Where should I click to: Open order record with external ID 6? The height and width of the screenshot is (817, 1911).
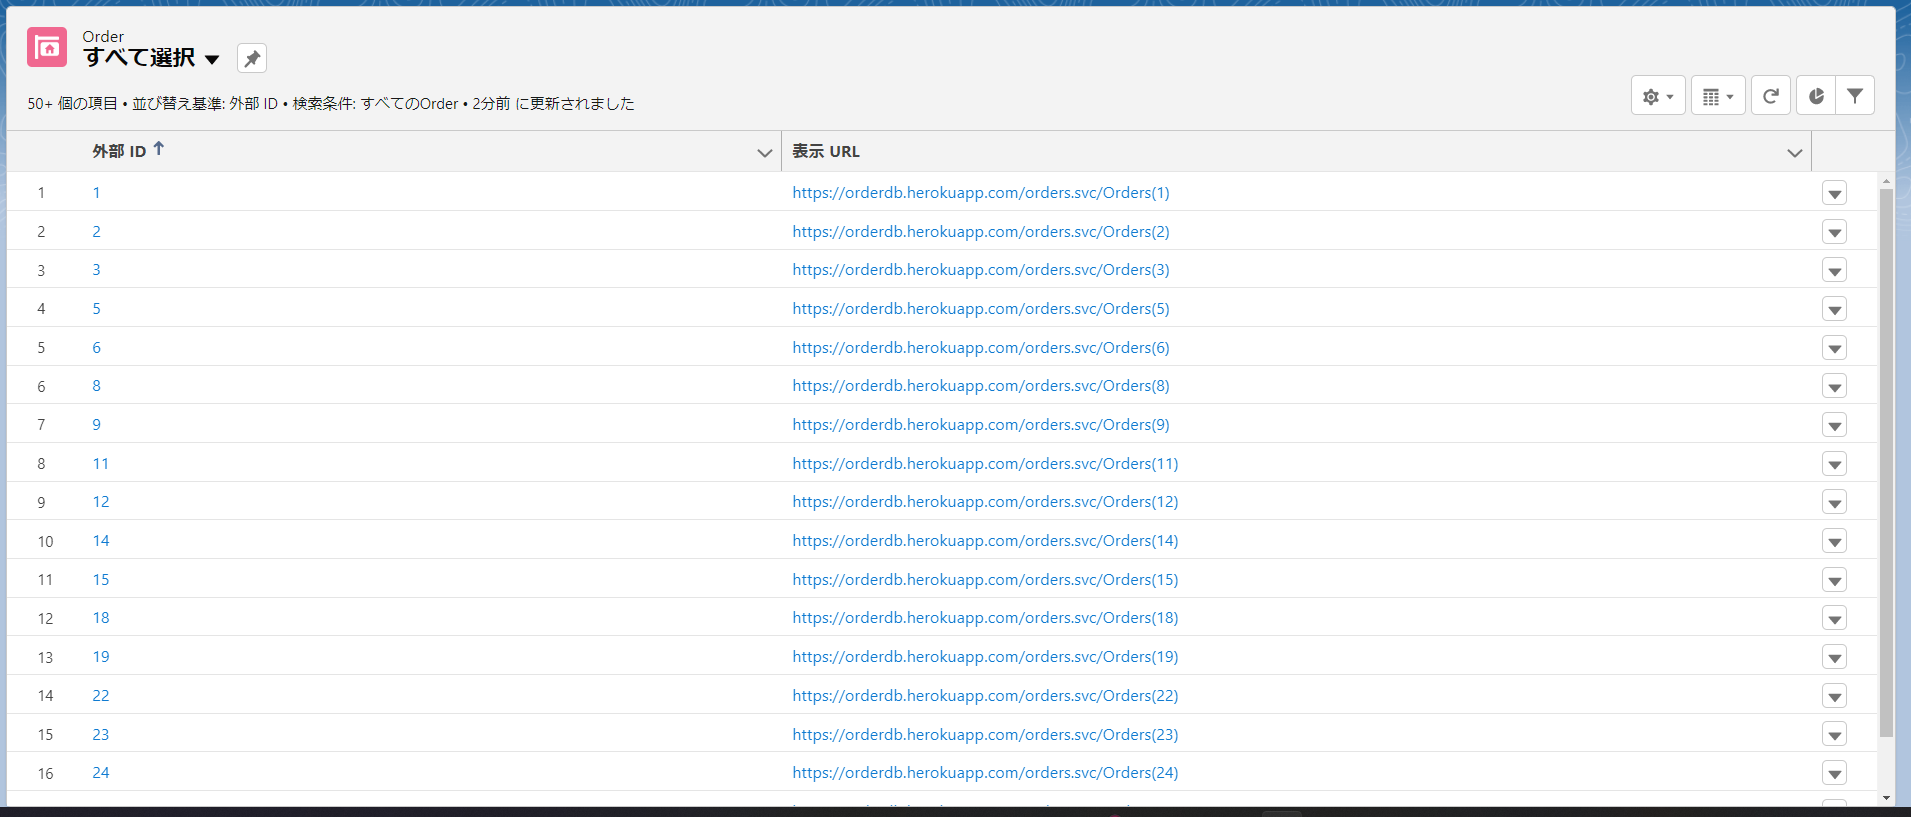tap(96, 348)
